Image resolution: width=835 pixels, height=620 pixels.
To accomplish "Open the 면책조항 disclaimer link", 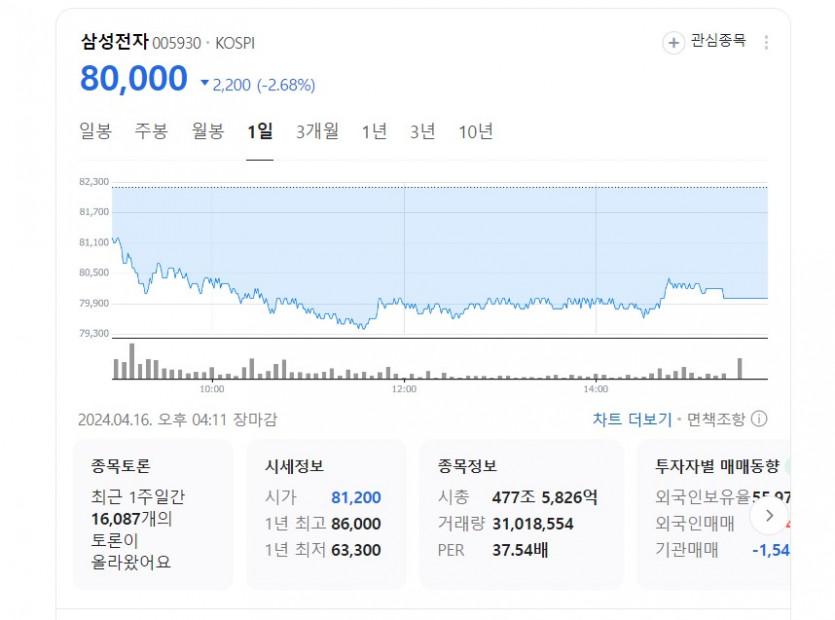I will [716, 419].
